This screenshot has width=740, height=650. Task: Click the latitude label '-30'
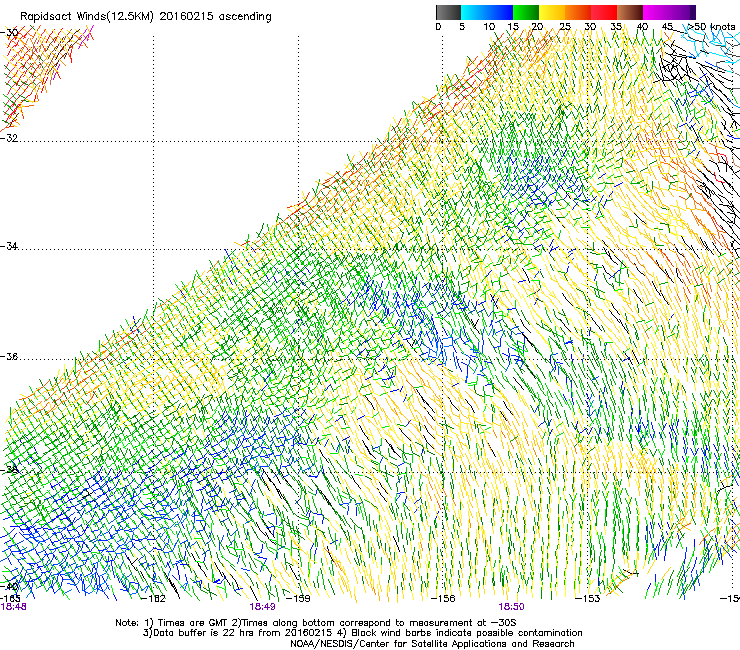click(x=9, y=33)
